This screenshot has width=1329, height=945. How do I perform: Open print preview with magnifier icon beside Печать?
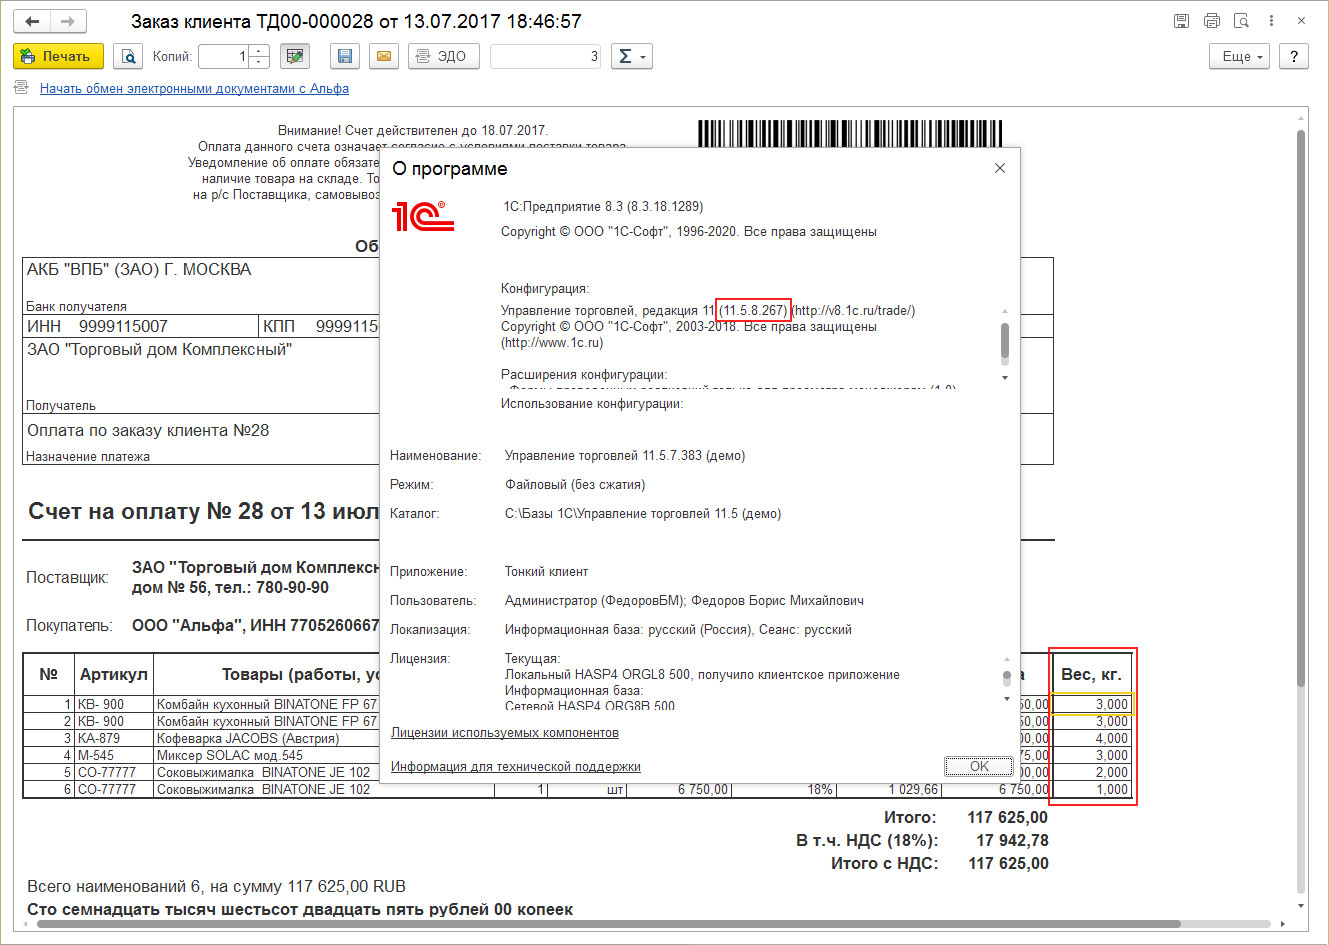128,56
